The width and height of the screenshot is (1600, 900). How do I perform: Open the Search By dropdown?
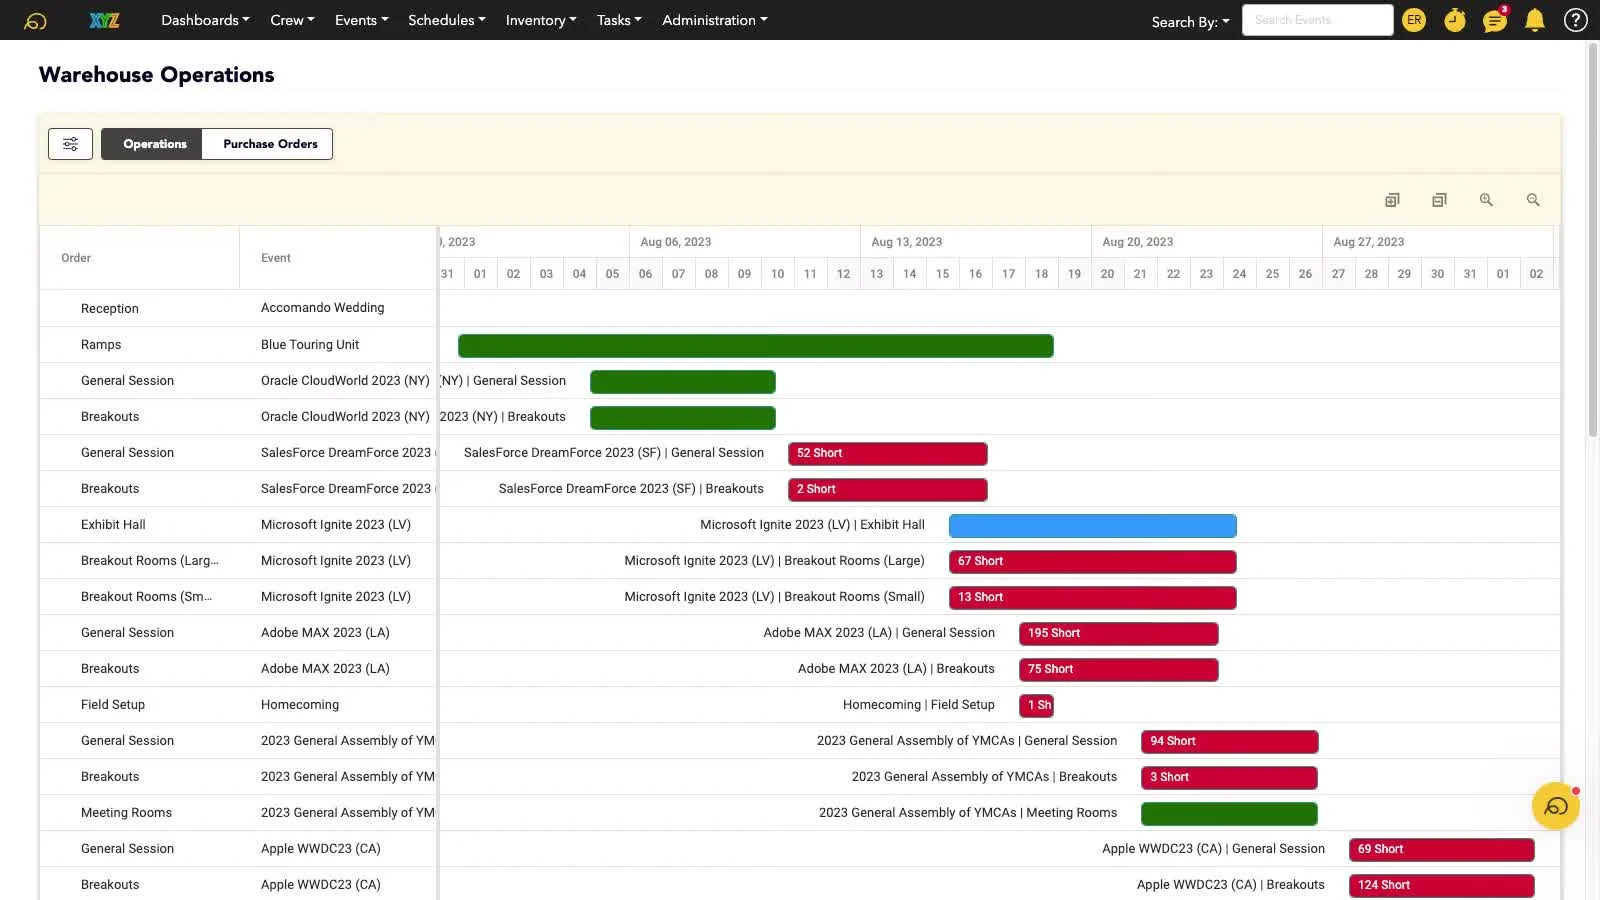(x=1190, y=21)
